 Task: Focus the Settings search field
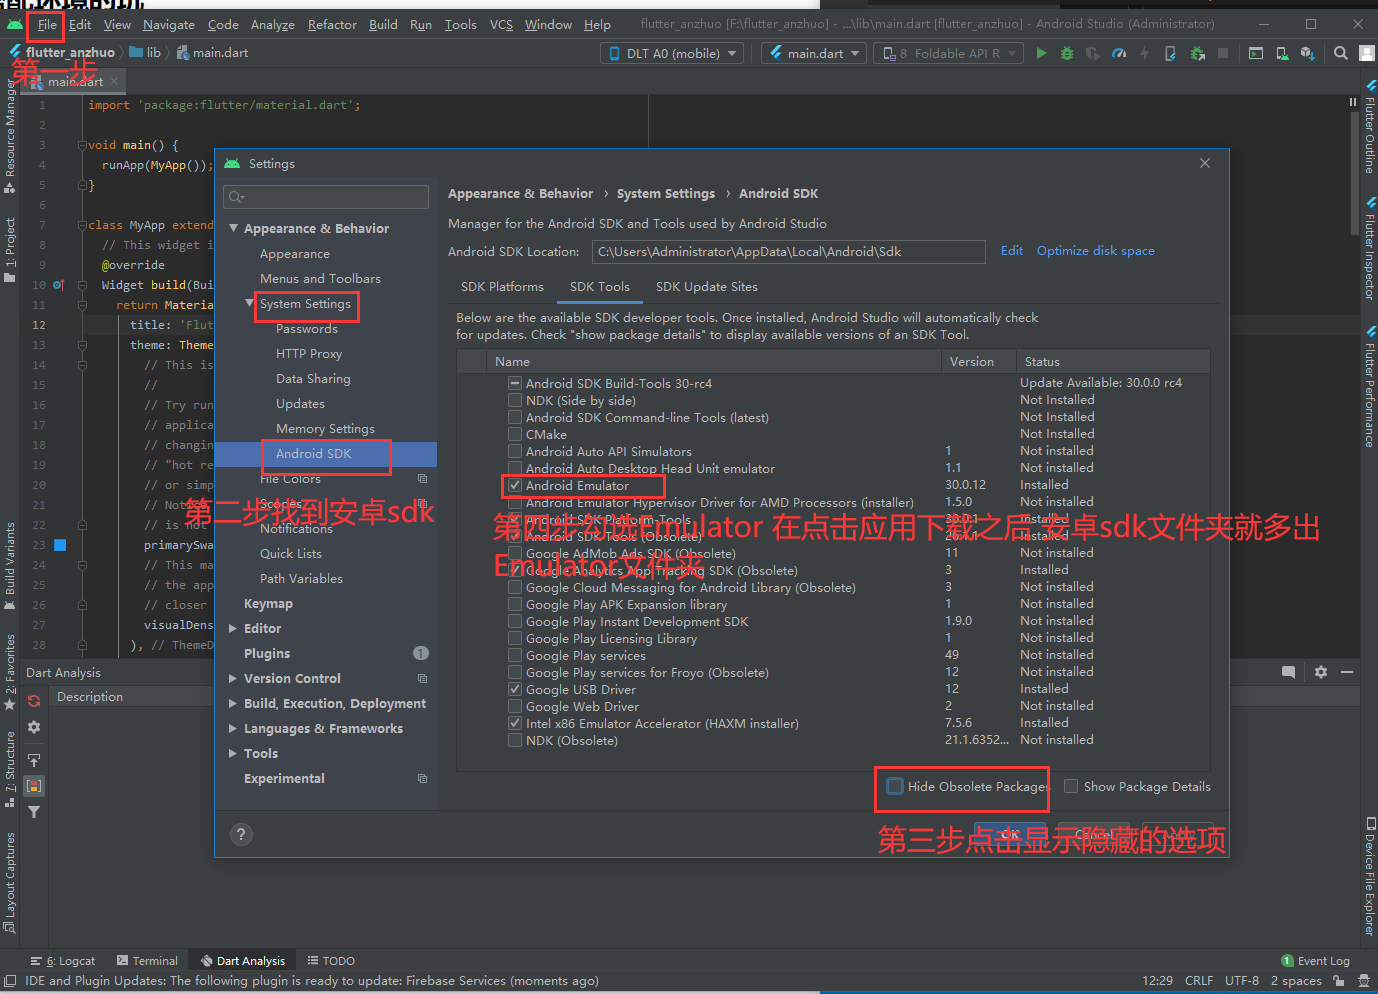point(326,197)
